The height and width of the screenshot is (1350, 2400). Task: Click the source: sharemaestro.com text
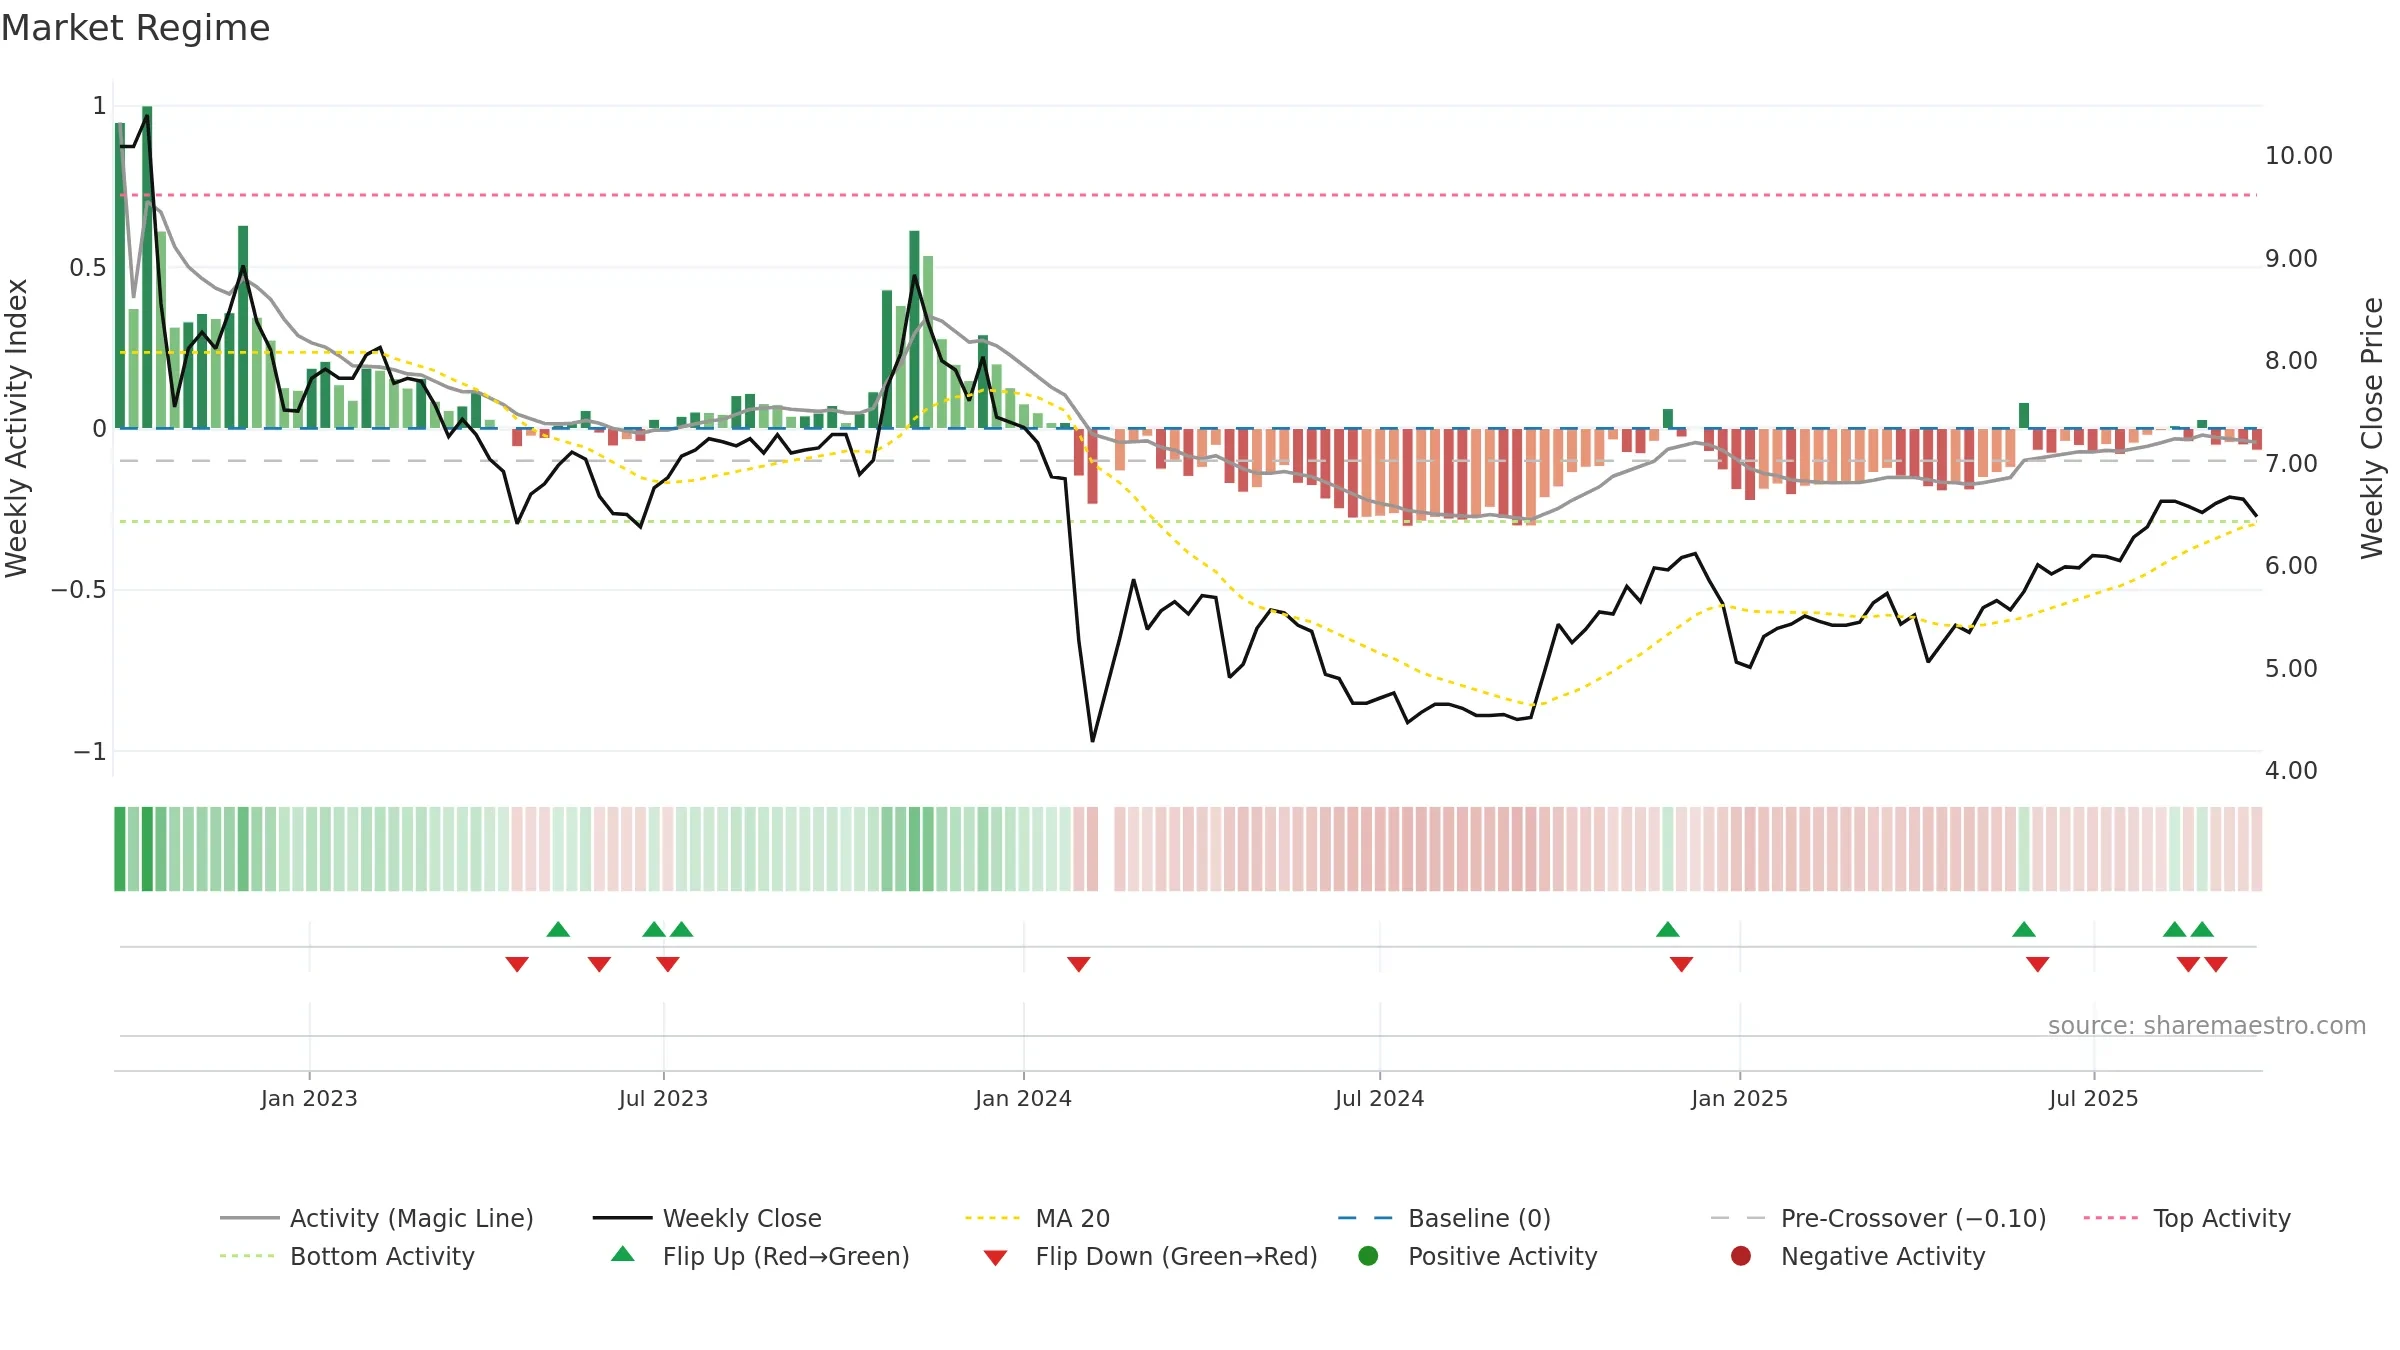click(2207, 1025)
